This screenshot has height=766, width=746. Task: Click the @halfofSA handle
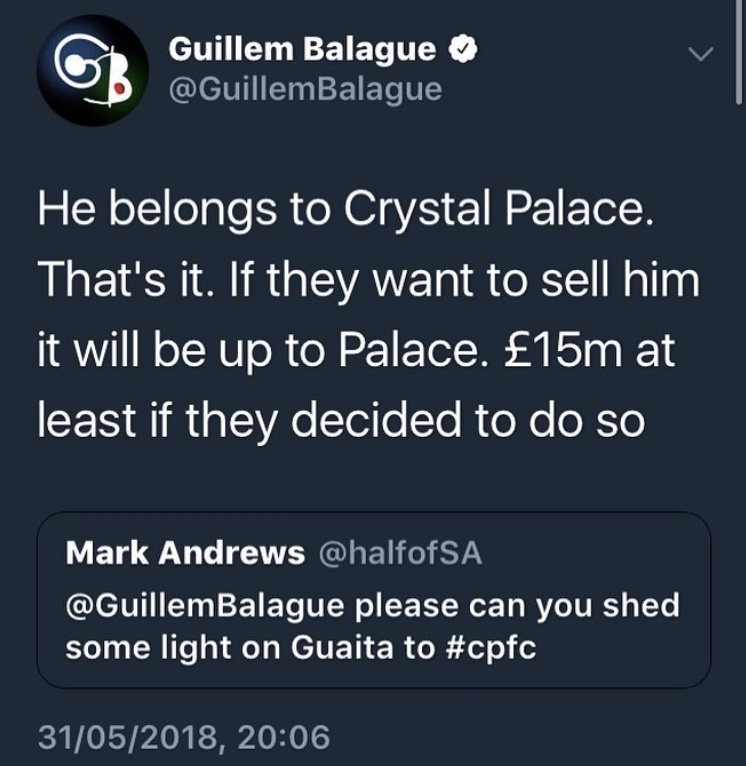(399, 554)
